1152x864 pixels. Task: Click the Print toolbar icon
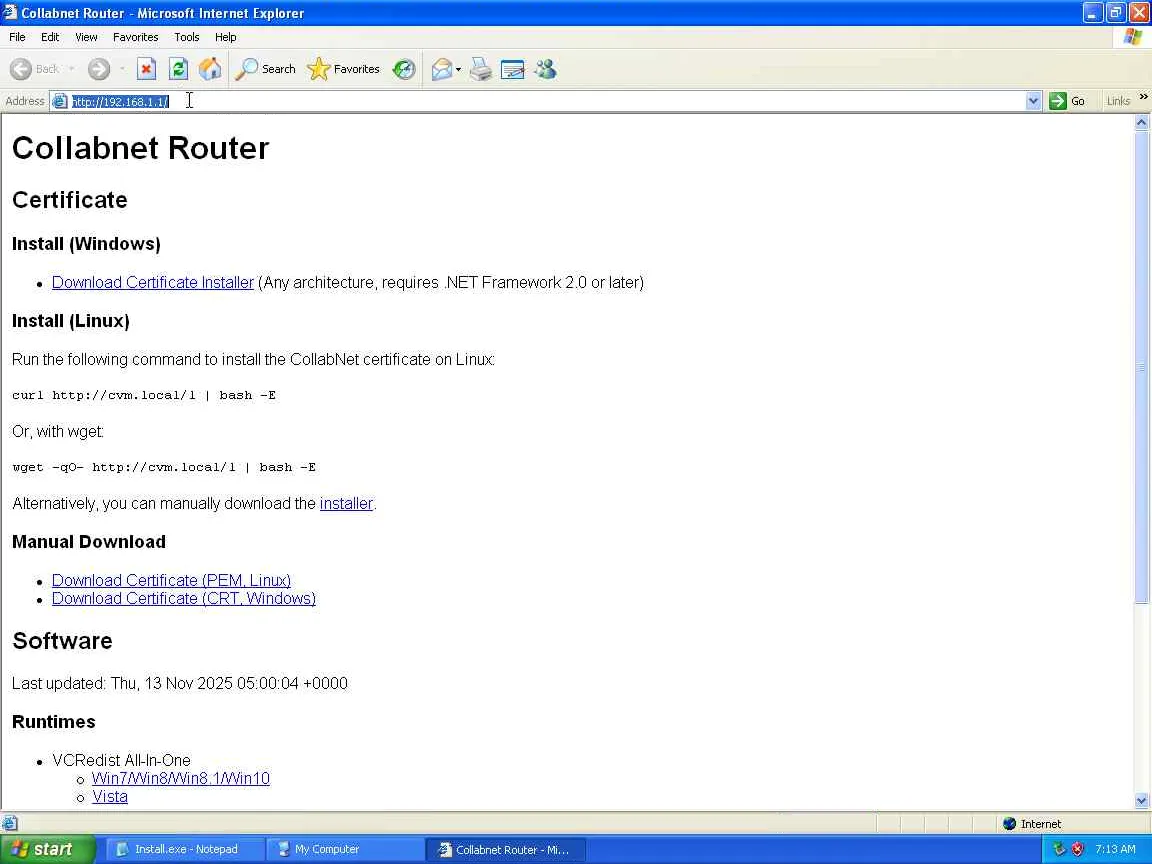480,69
